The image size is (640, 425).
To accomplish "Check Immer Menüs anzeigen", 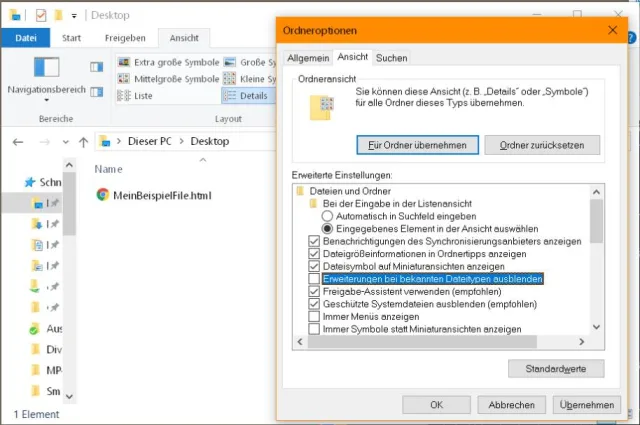I will (x=313, y=316).
